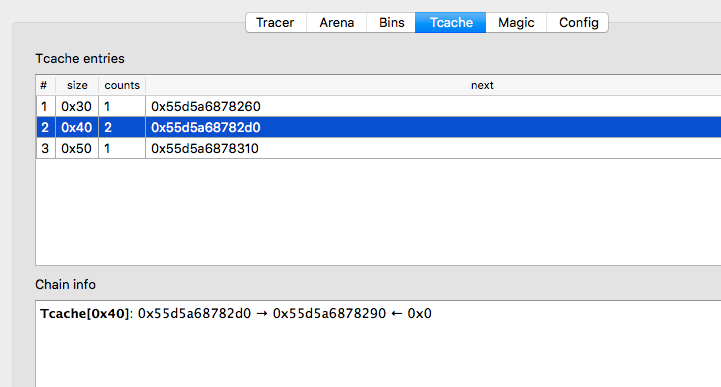
Task: Click 0x55d5a6878290 in the chain info text
Action: point(329,313)
